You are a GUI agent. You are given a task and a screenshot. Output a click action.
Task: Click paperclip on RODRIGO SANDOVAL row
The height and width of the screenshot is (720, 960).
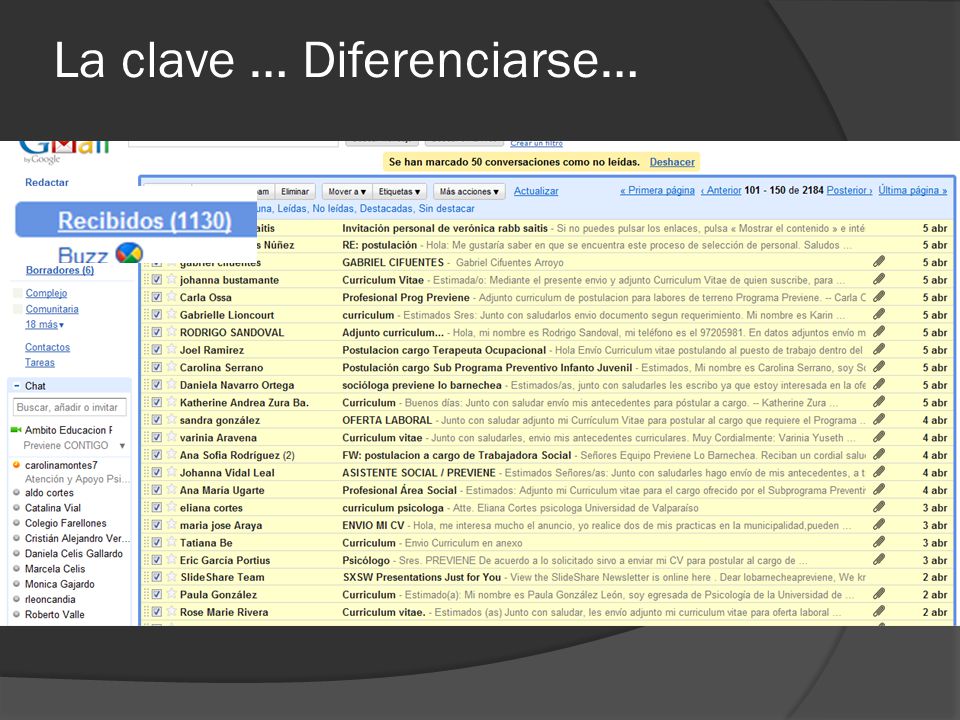pos(879,332)
